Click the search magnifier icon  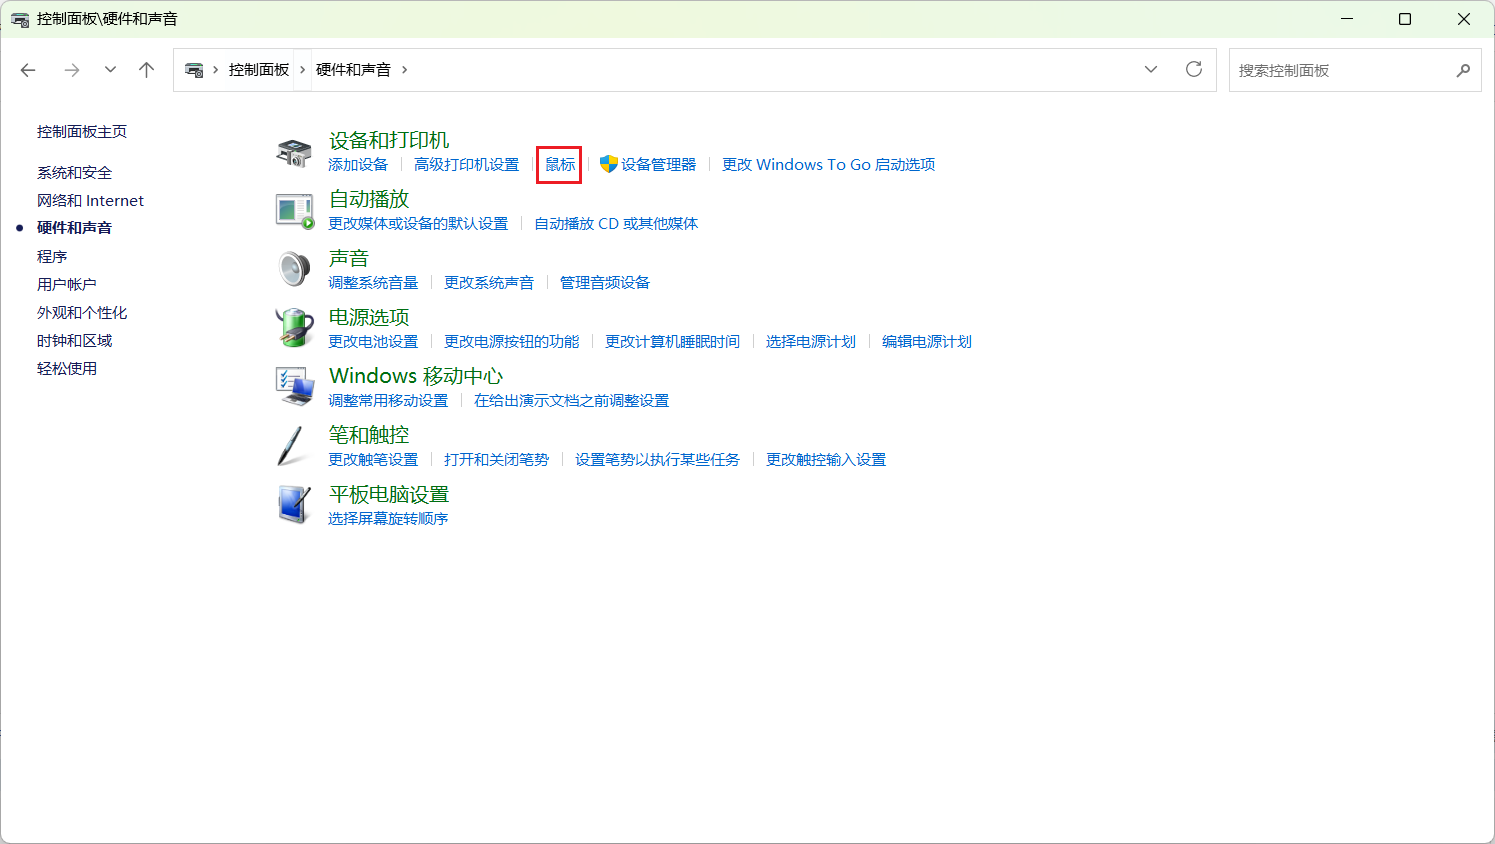pos(1463,70)
